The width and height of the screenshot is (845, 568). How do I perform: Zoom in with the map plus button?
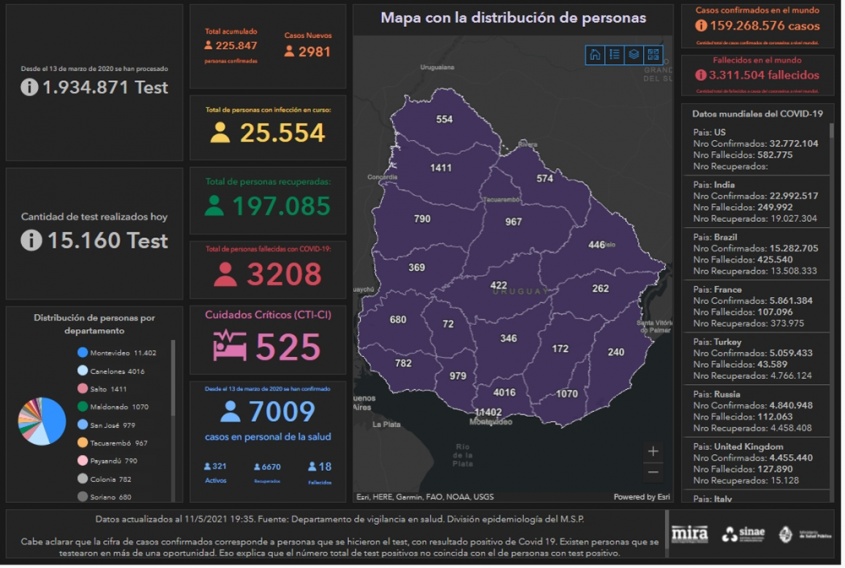click(x=653, y=452)
